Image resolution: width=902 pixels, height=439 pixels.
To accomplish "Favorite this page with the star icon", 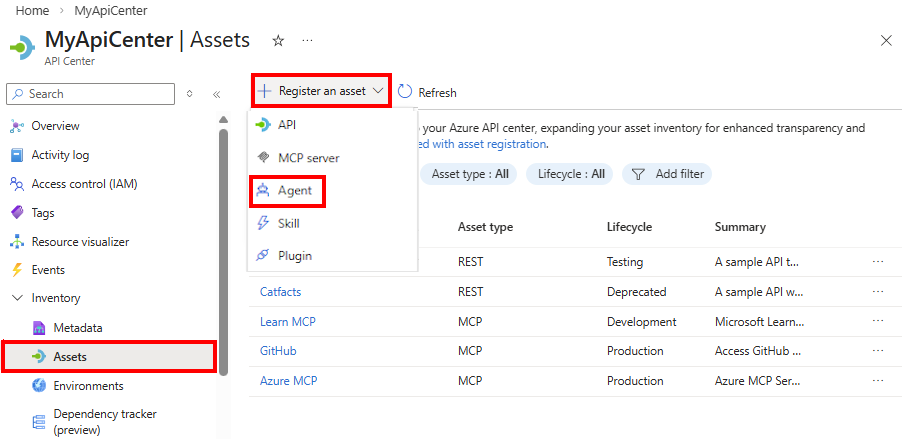I will coord(278,41).
